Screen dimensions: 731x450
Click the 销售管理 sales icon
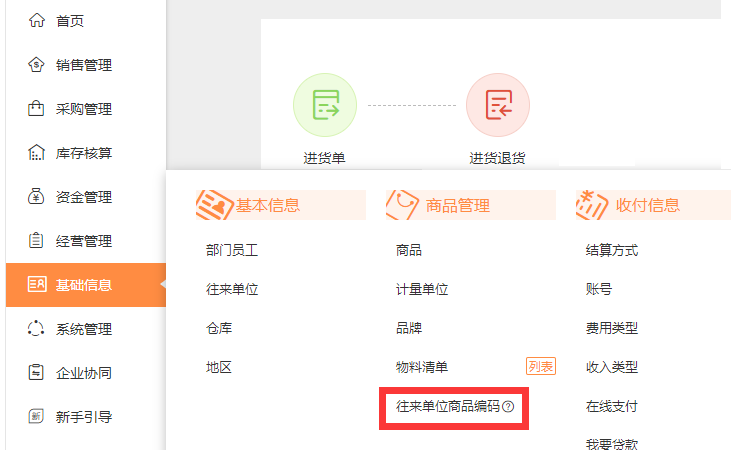click(36, 64)
